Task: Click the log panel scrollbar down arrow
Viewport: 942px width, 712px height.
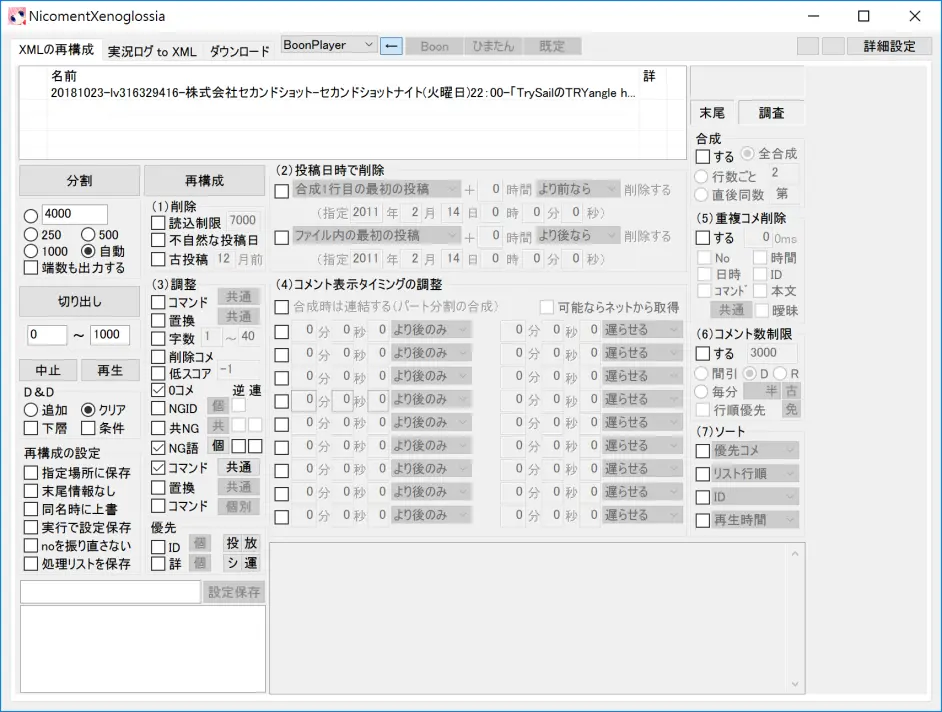Action: click(x=795, y=684)
